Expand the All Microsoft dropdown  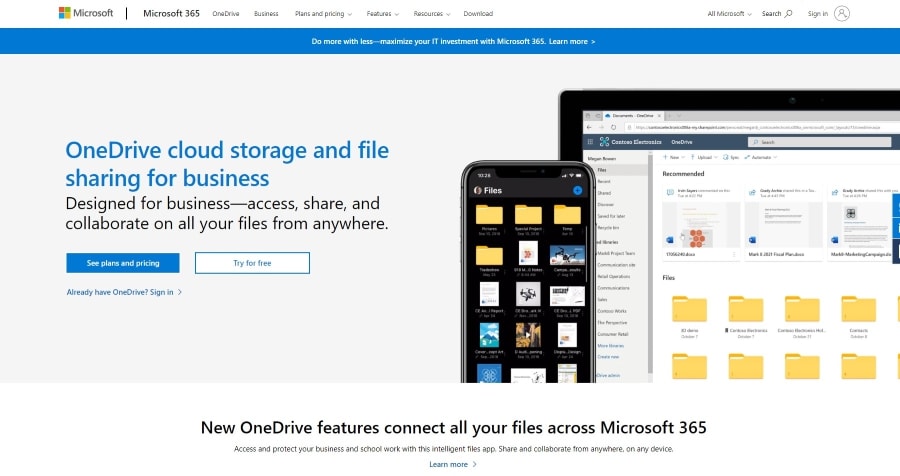pyautogui.click(x=729, y=13)
